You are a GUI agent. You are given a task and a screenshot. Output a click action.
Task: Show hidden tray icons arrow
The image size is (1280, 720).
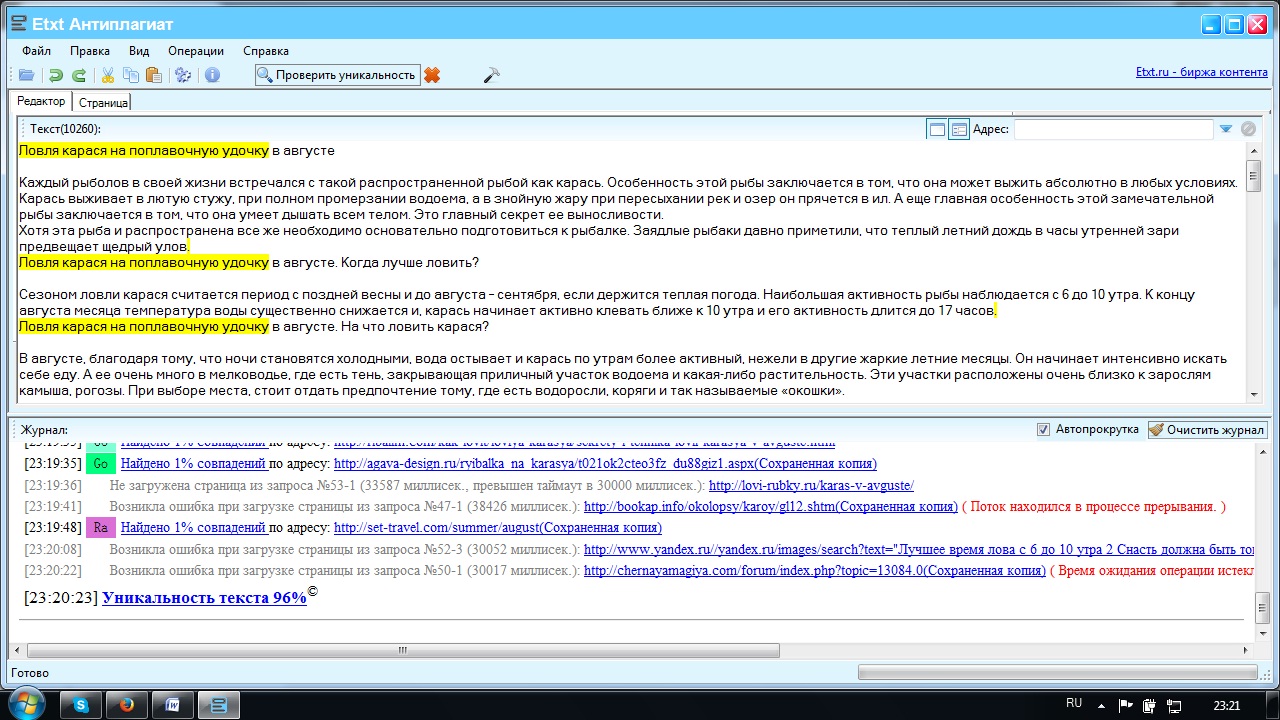pyautogui.click(x=1101, y=704)
